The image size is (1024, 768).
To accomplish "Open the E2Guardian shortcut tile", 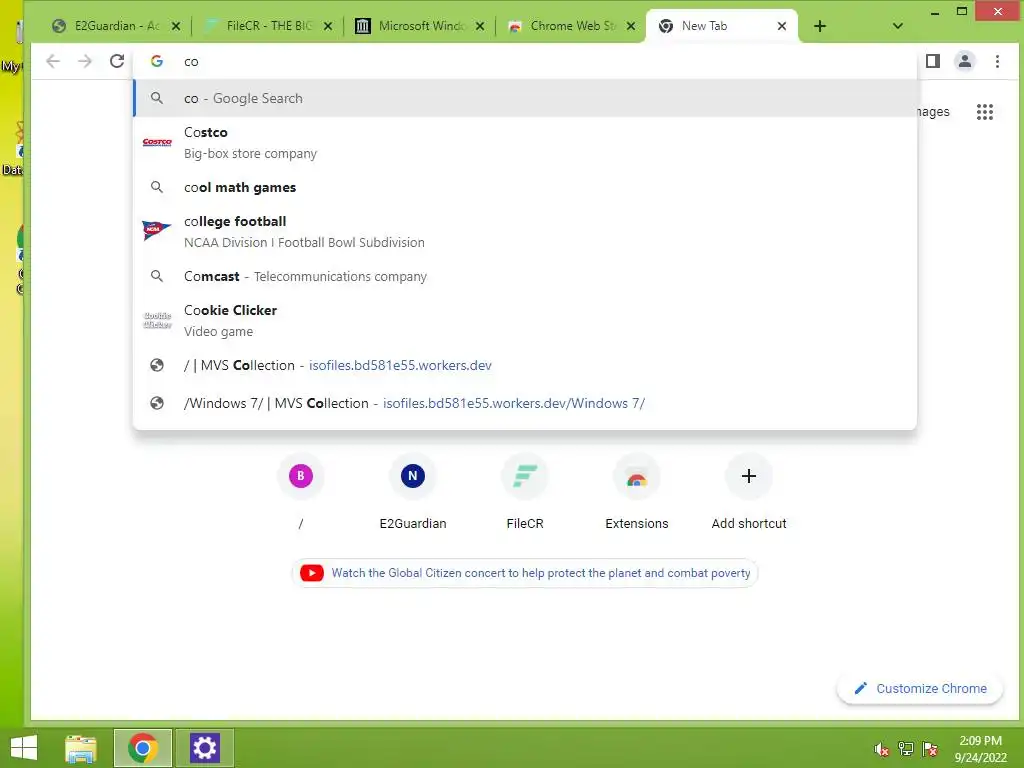I will click(413, 493).
